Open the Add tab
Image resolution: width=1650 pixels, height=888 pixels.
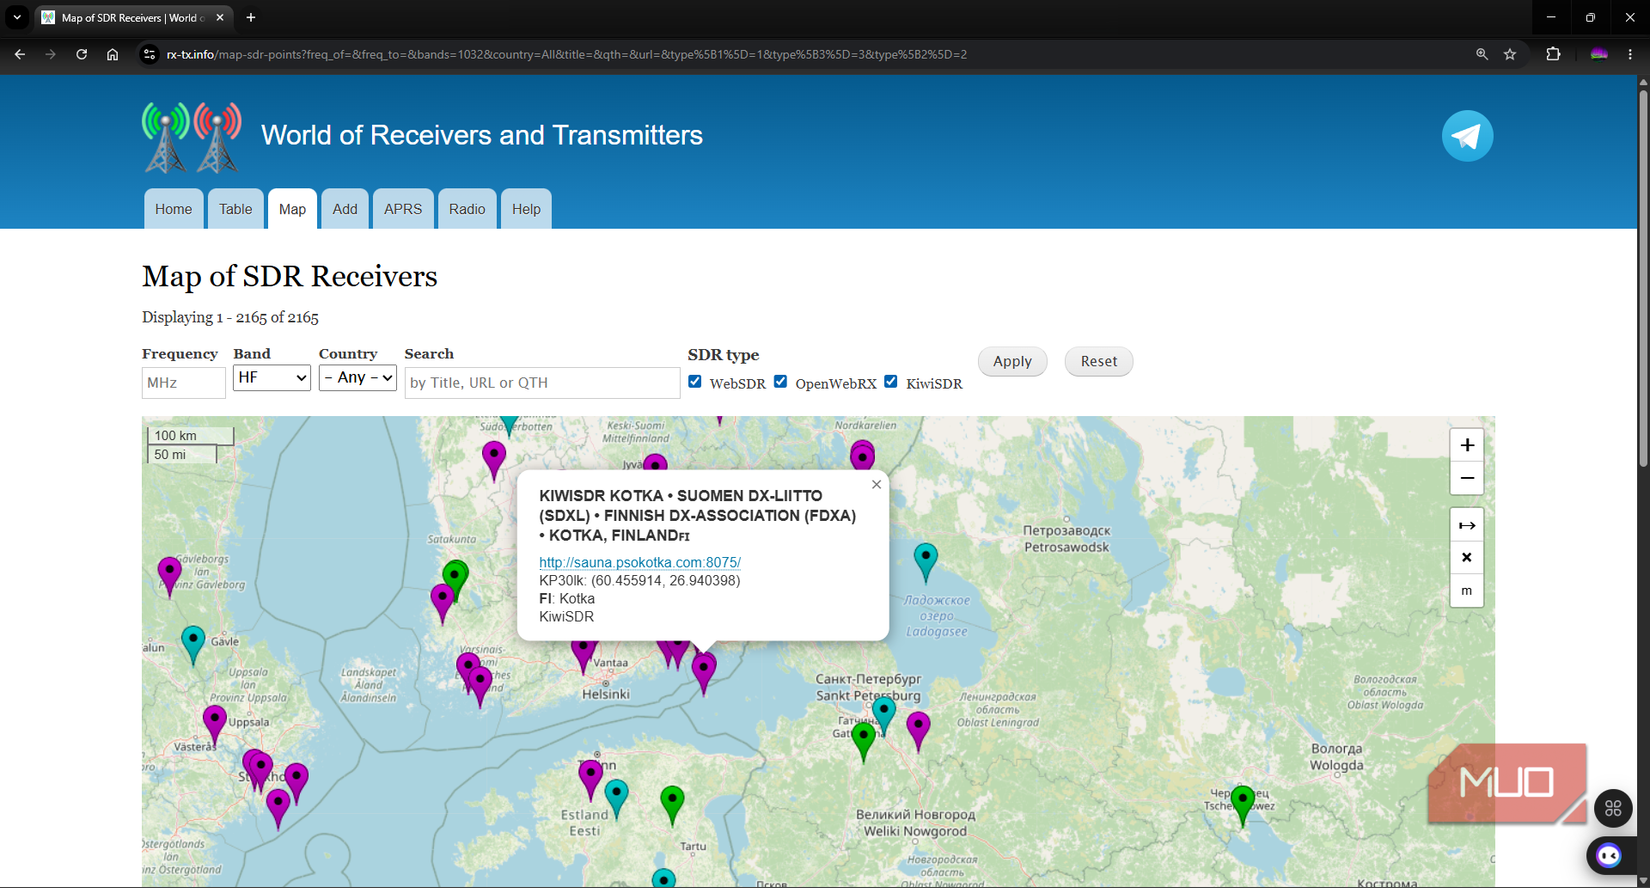point(345,209)
